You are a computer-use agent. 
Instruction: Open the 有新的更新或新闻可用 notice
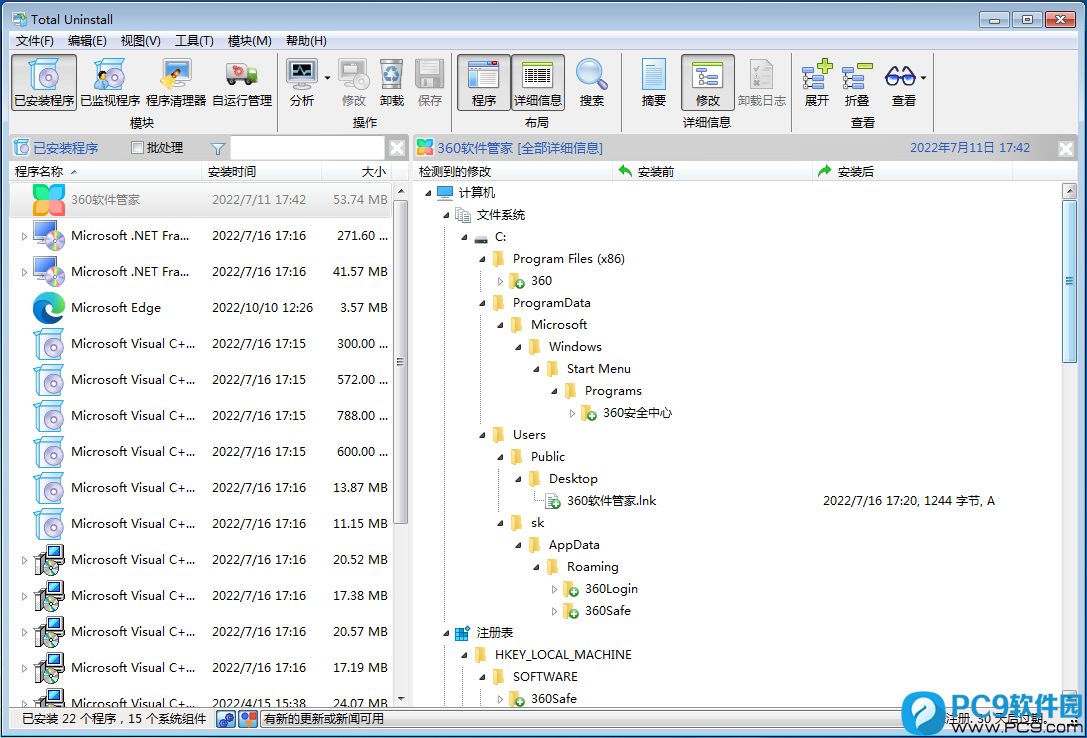[324, 719]
